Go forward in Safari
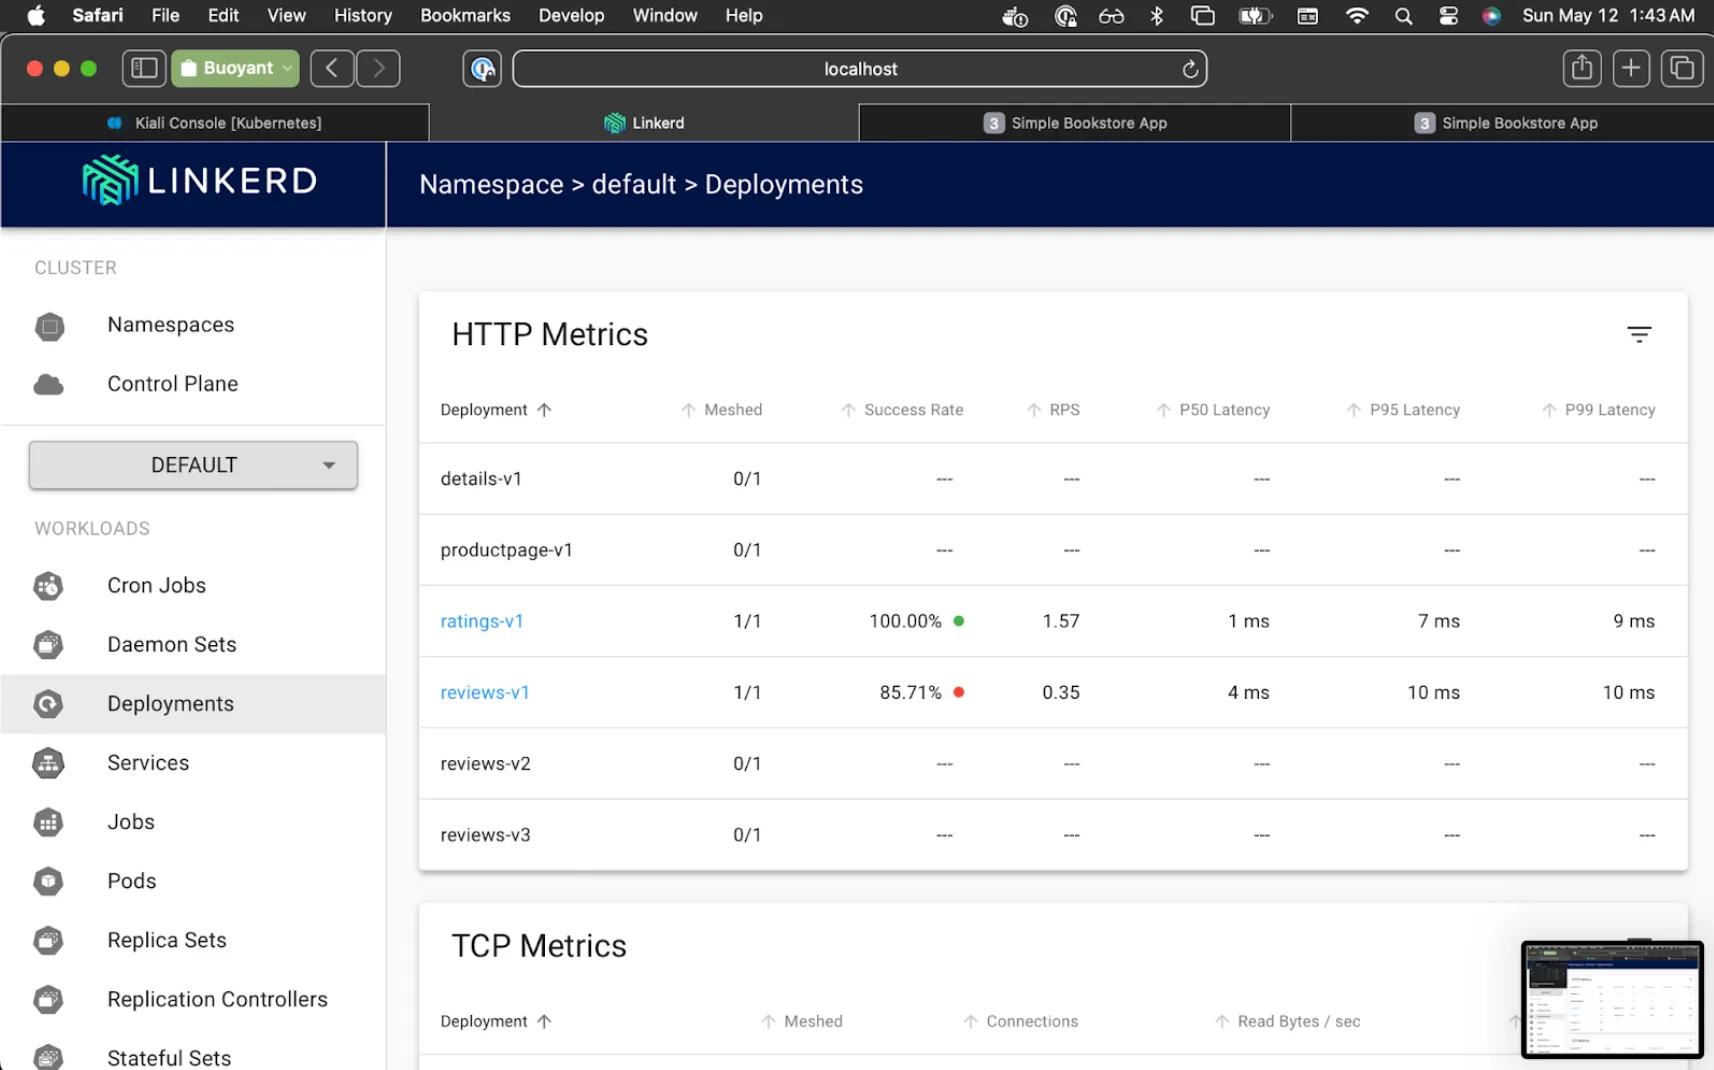 (378, 68)
